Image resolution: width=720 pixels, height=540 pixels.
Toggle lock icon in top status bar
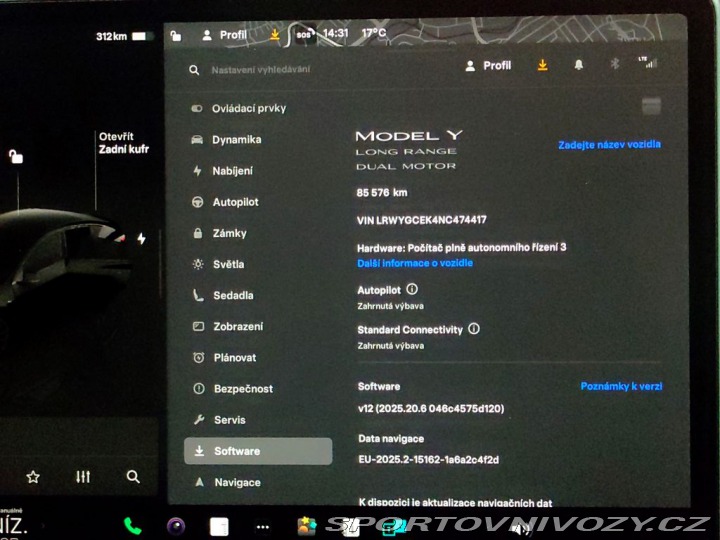(x=176, y=35)
